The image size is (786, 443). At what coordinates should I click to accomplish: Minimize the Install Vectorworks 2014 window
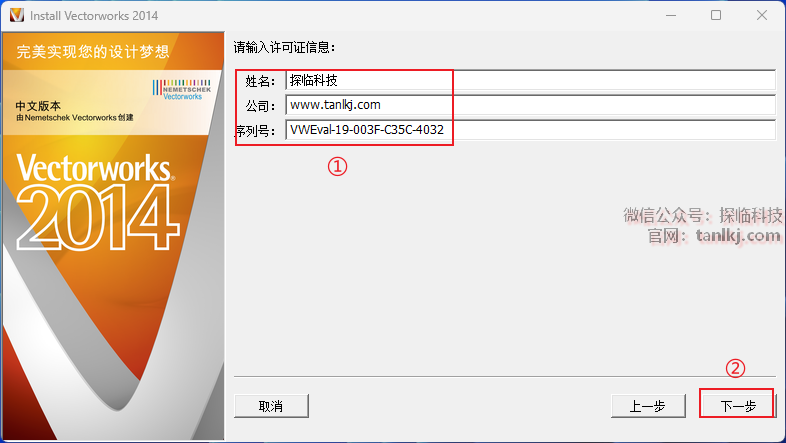point(670,16)
